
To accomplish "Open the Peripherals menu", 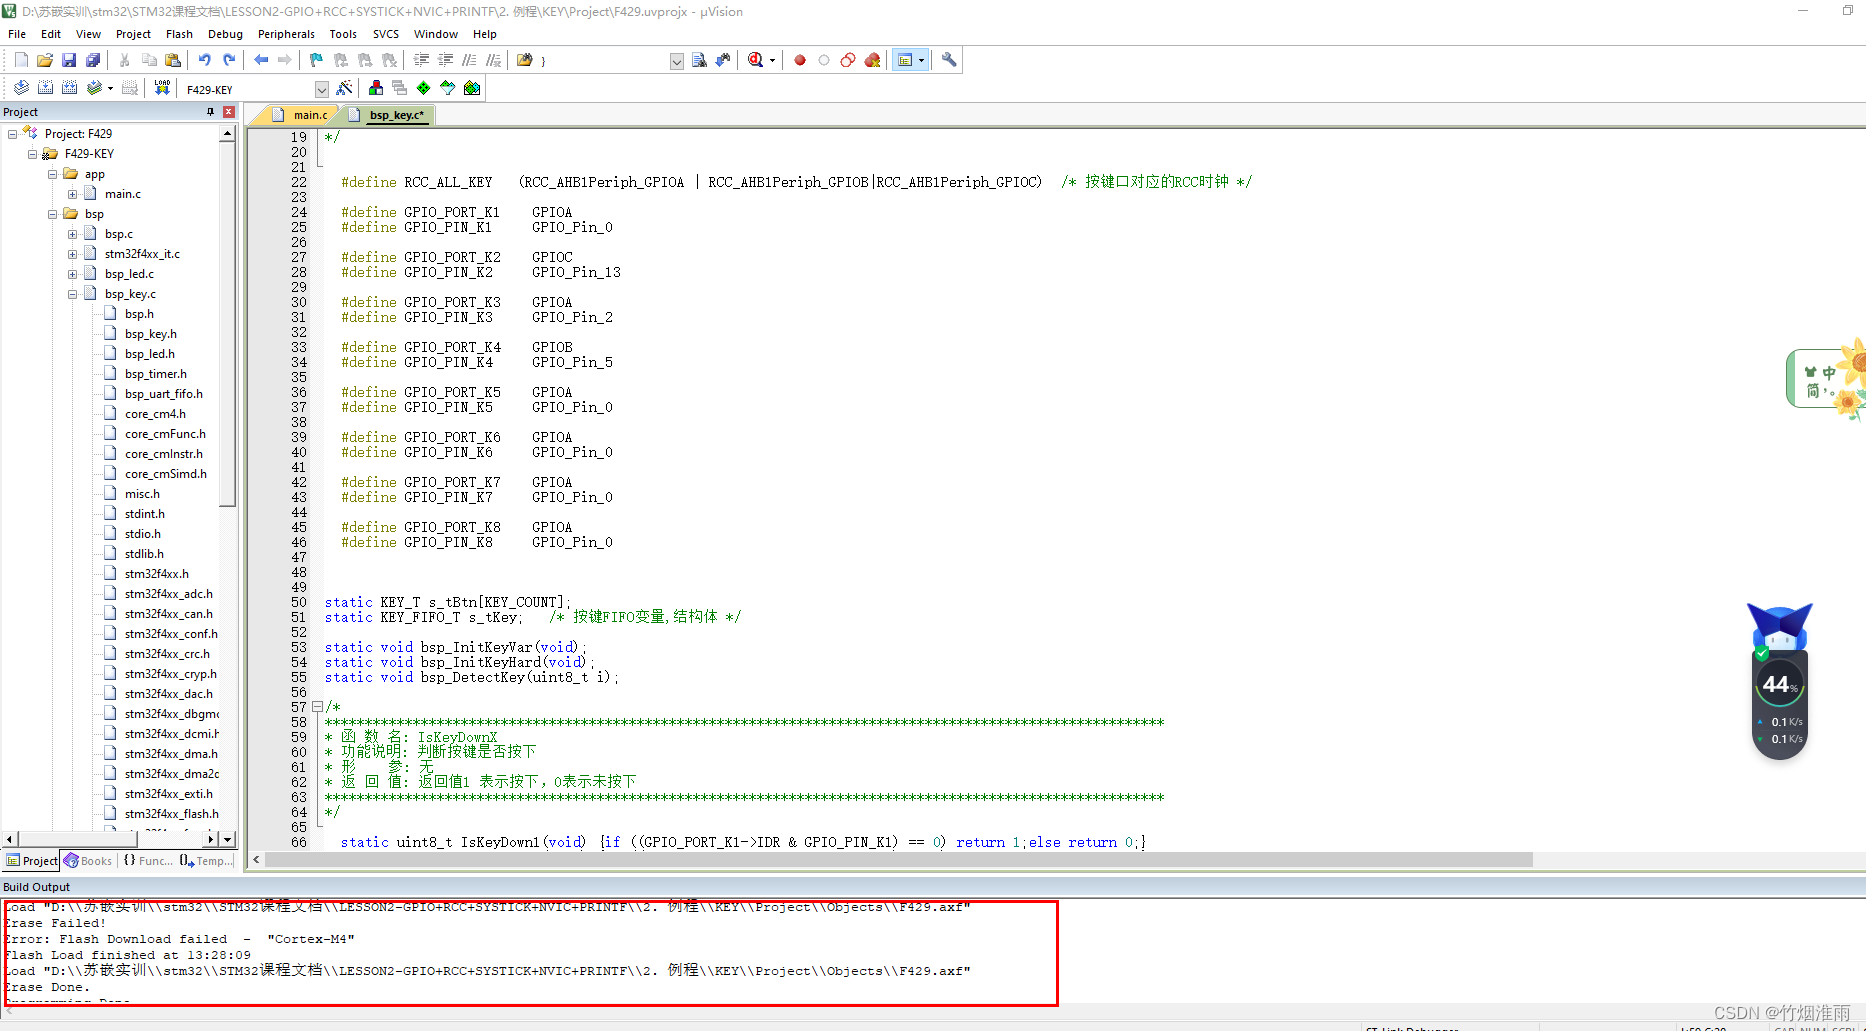I will click(286, 34).
